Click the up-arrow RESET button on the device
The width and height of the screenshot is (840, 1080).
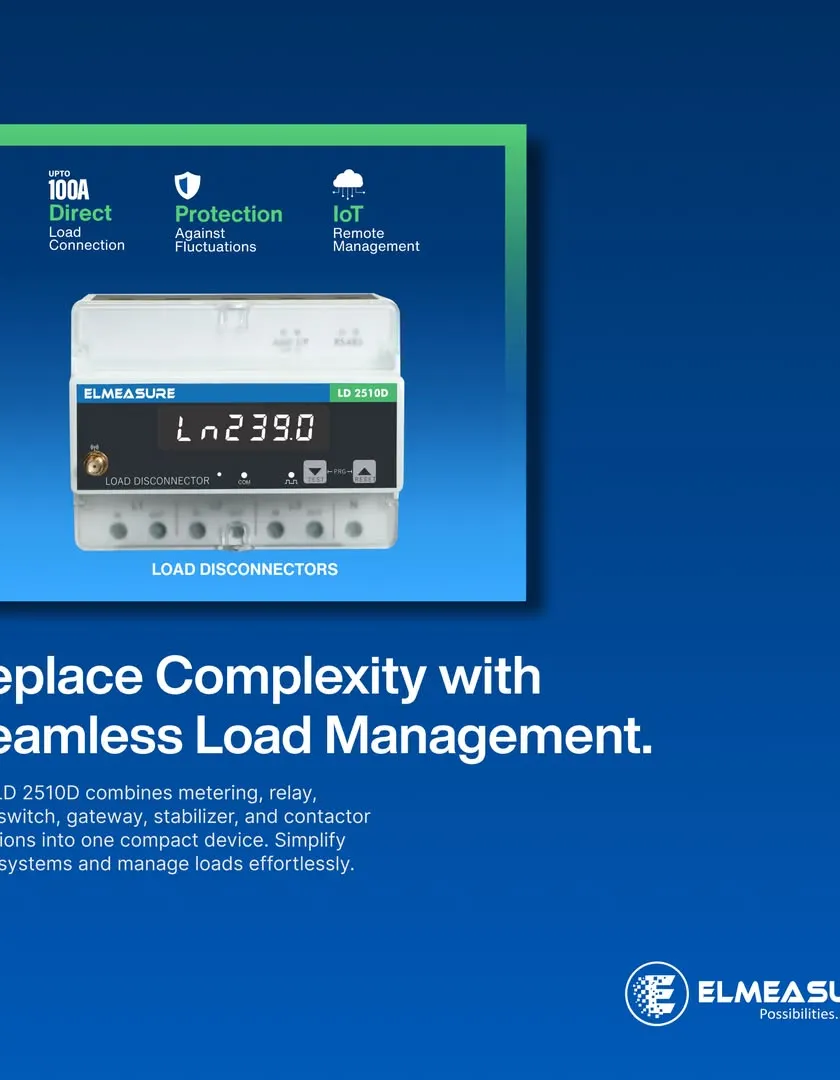pos(364,471)
